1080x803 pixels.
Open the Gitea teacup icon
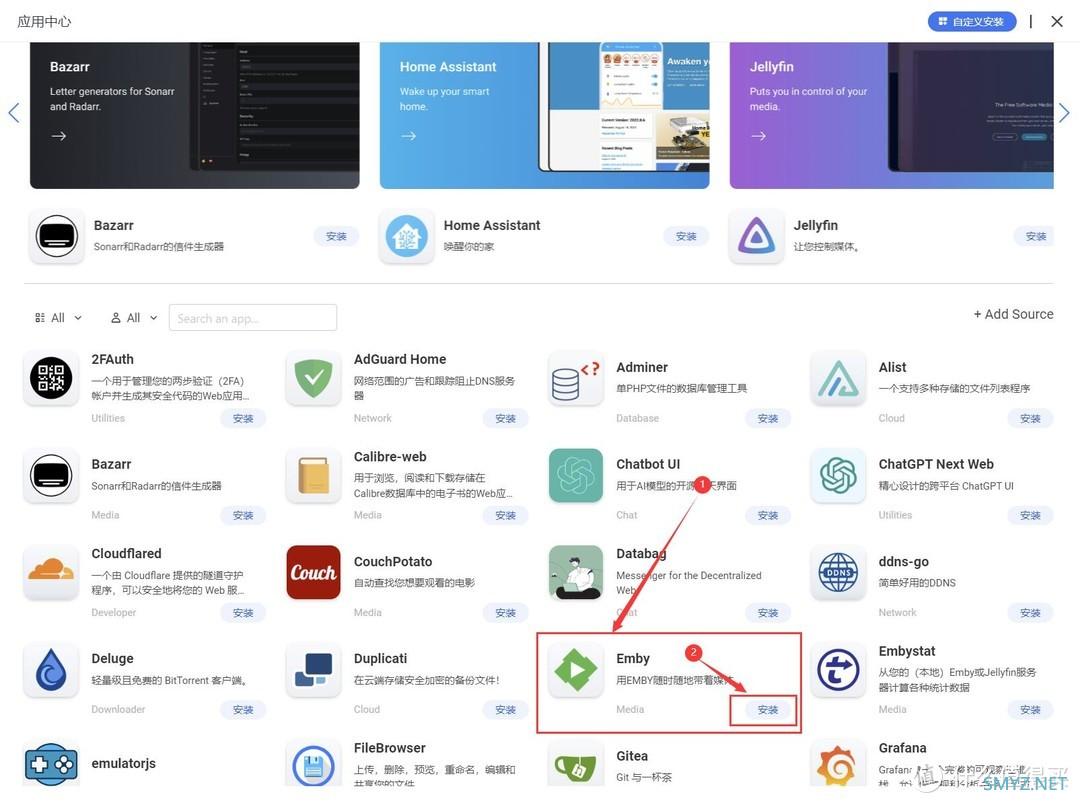(x=576, y=764)
